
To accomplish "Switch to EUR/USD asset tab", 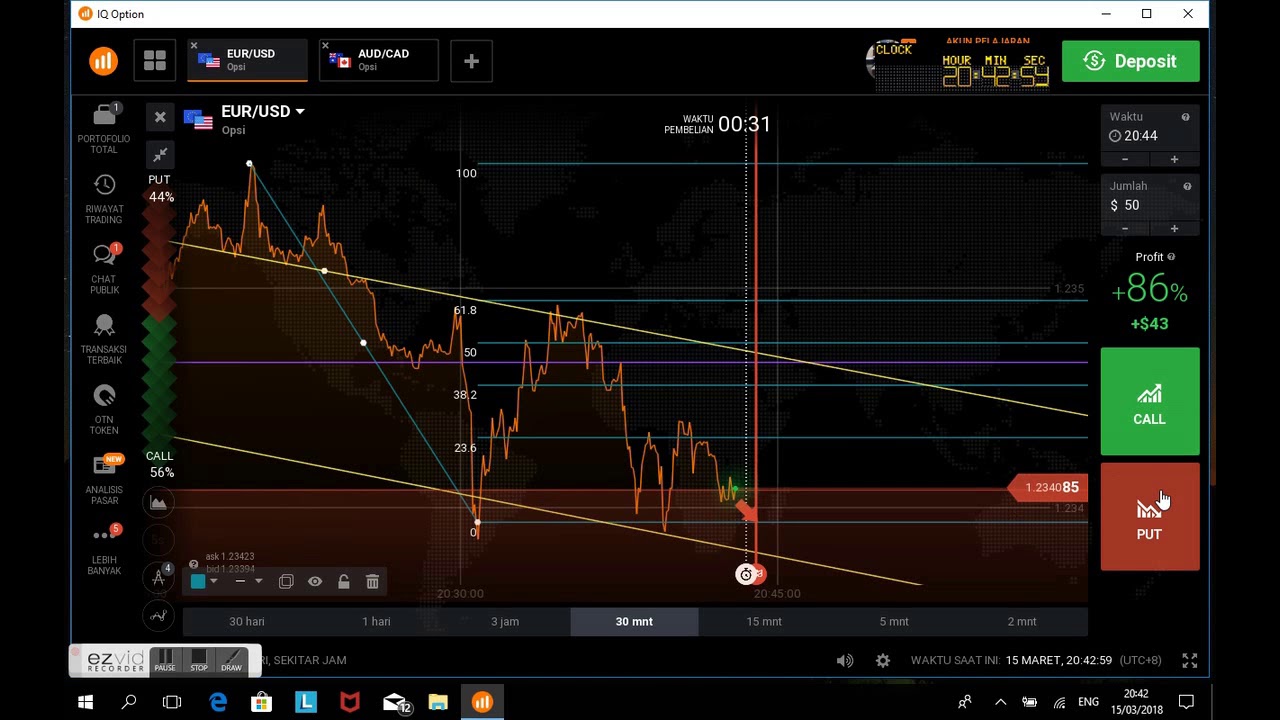I will click(x=248, y=60).
